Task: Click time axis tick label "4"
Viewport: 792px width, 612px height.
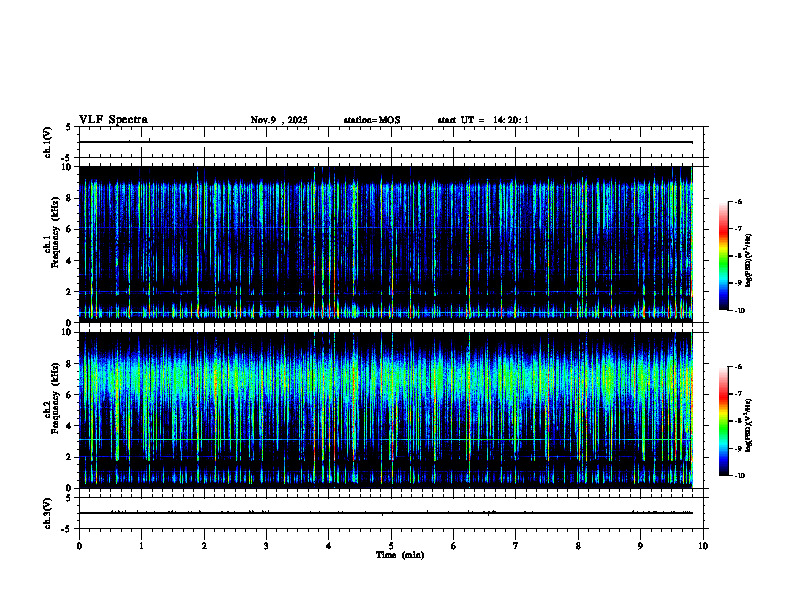Action: (329, 546)
